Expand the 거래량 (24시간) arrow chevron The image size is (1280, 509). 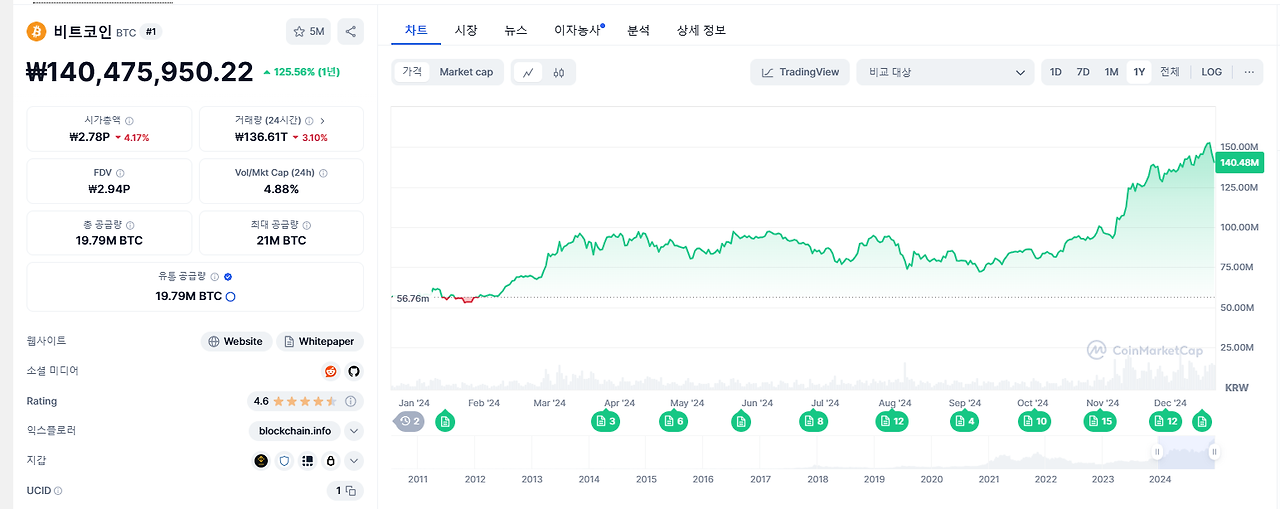(x=322, y=120)
